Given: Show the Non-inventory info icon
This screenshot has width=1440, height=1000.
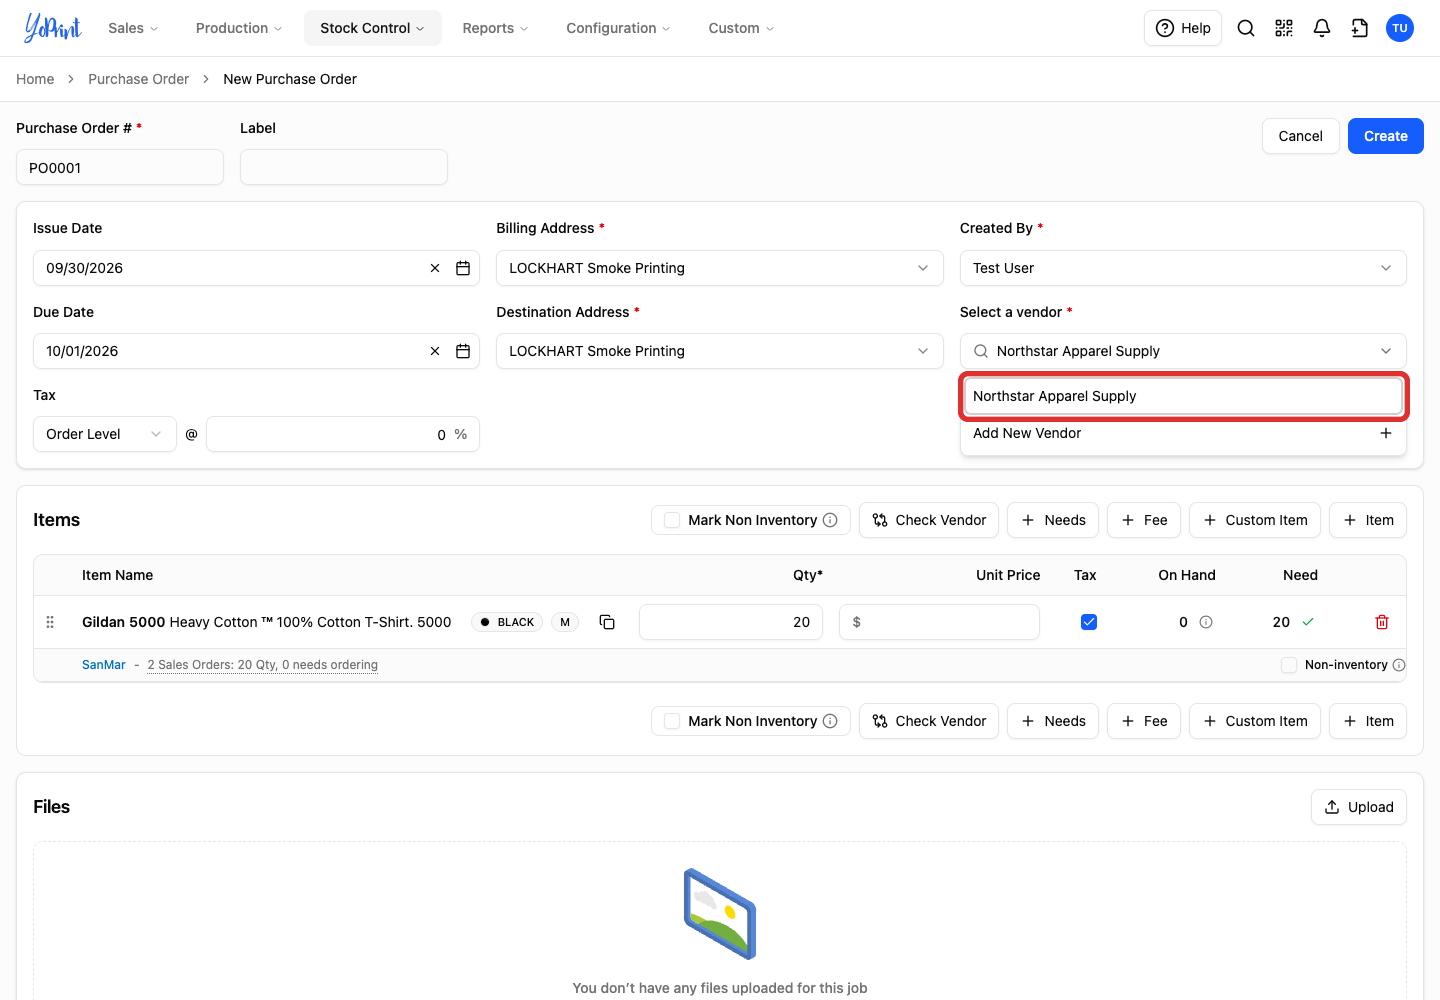Looking at the screenshot, I should click(x=1399, y=665).
